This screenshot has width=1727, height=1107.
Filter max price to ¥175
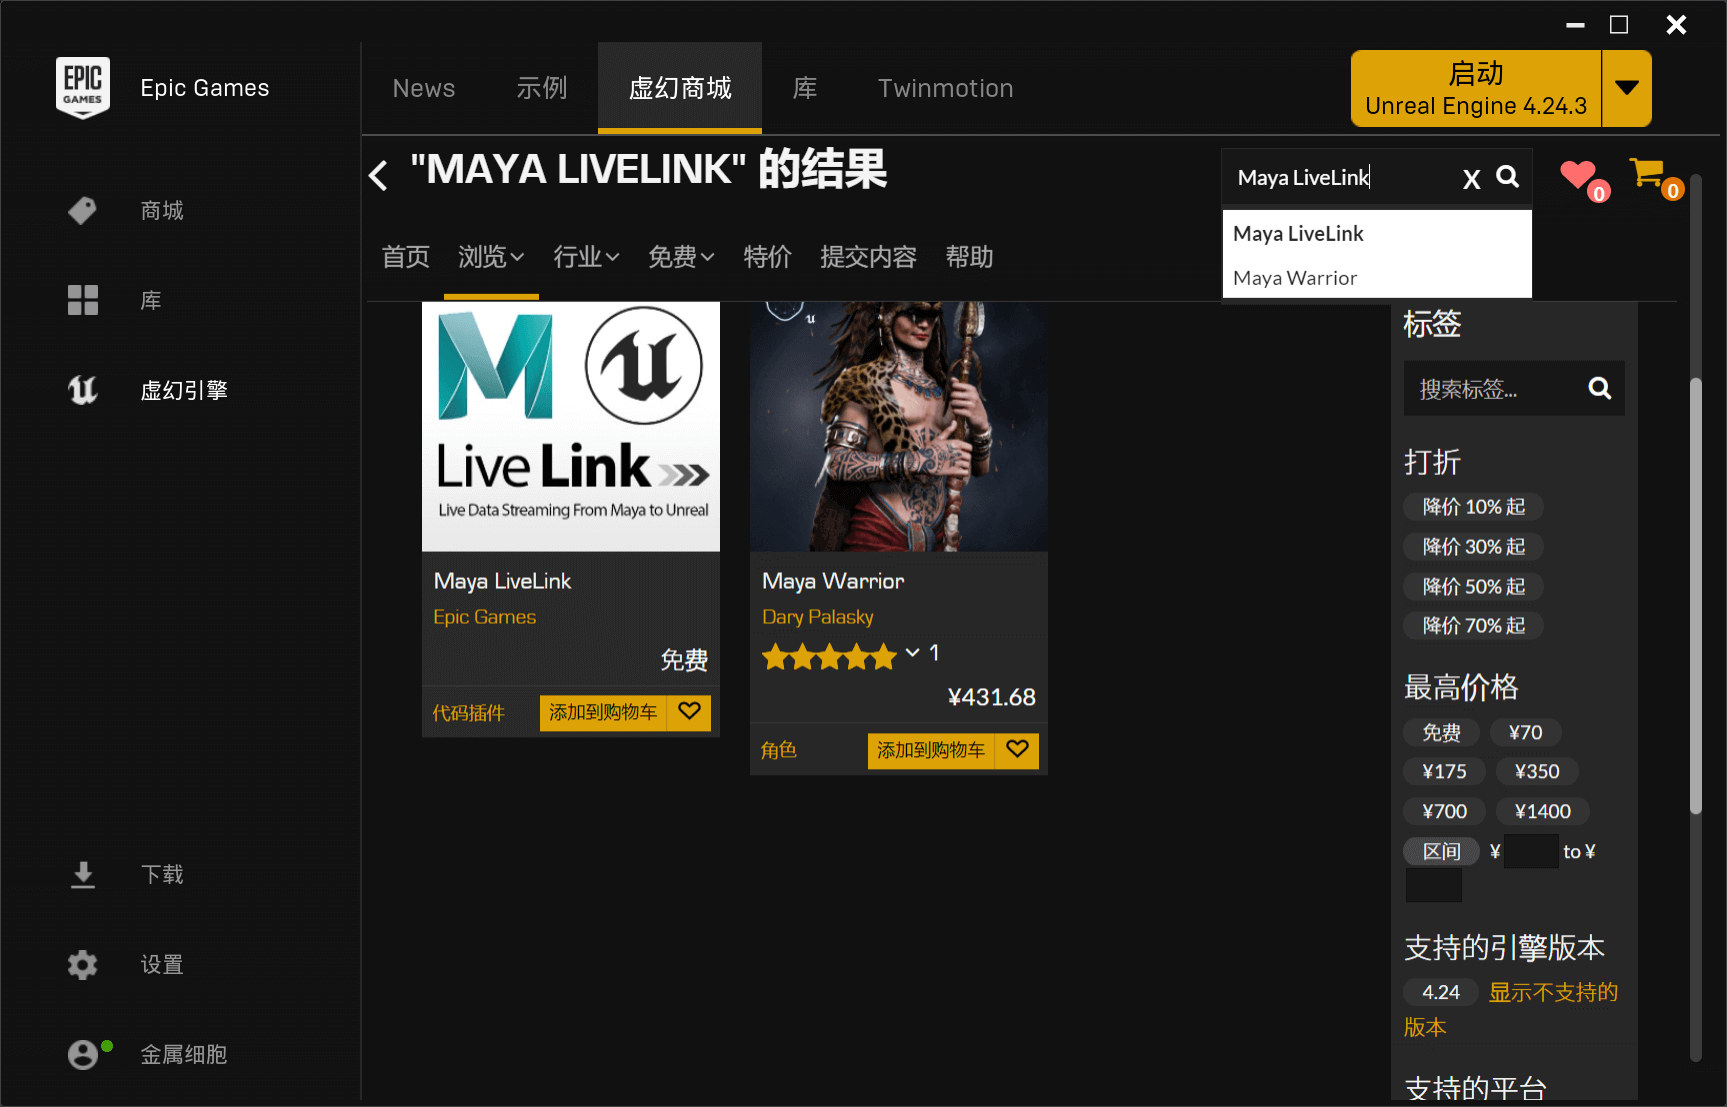[x=1444, y=771]
